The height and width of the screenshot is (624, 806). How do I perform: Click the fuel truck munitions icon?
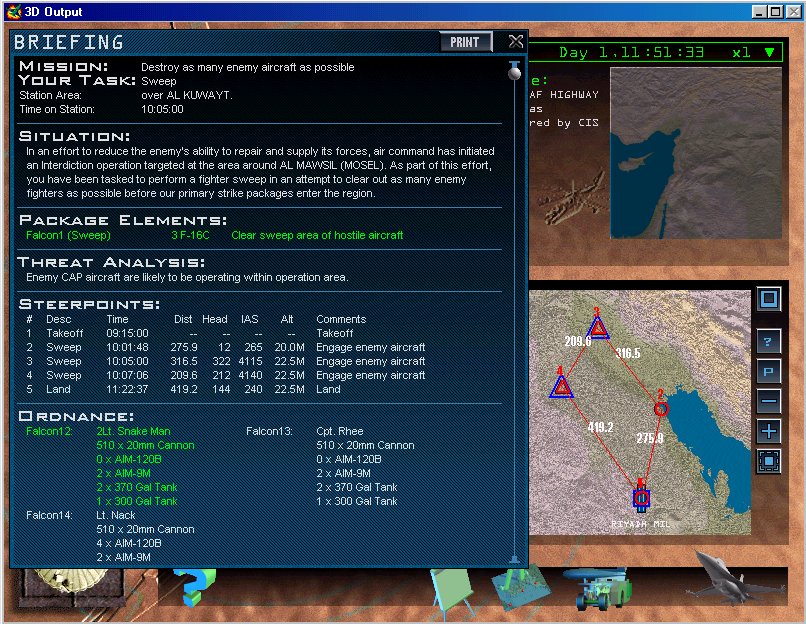pos(599,589)
